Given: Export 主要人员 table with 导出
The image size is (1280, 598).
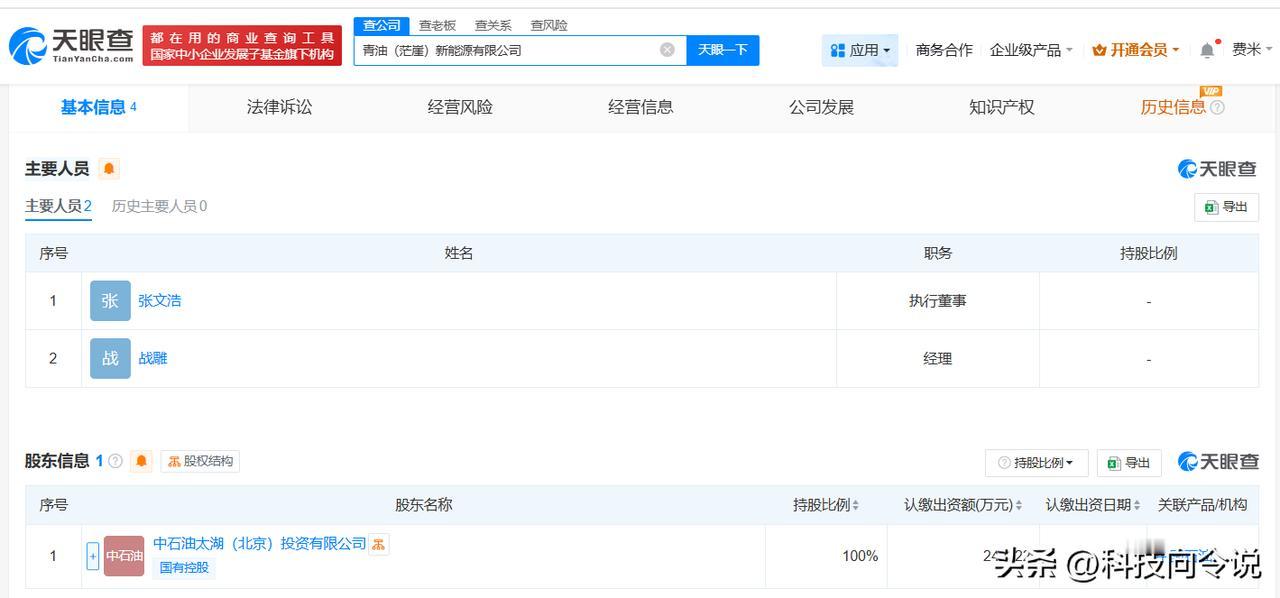Looking at the screenshot, I should (x=1226, y=207).
